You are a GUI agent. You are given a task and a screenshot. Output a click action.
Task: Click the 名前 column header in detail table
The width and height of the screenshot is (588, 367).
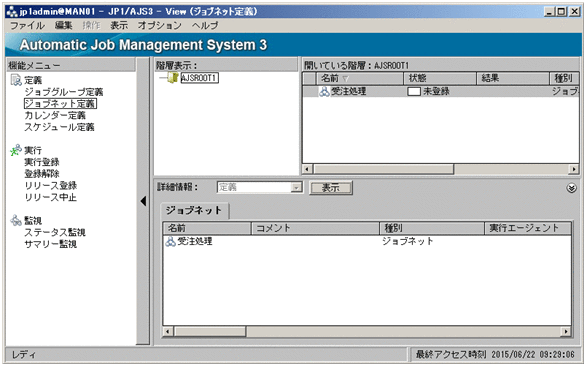207,228
